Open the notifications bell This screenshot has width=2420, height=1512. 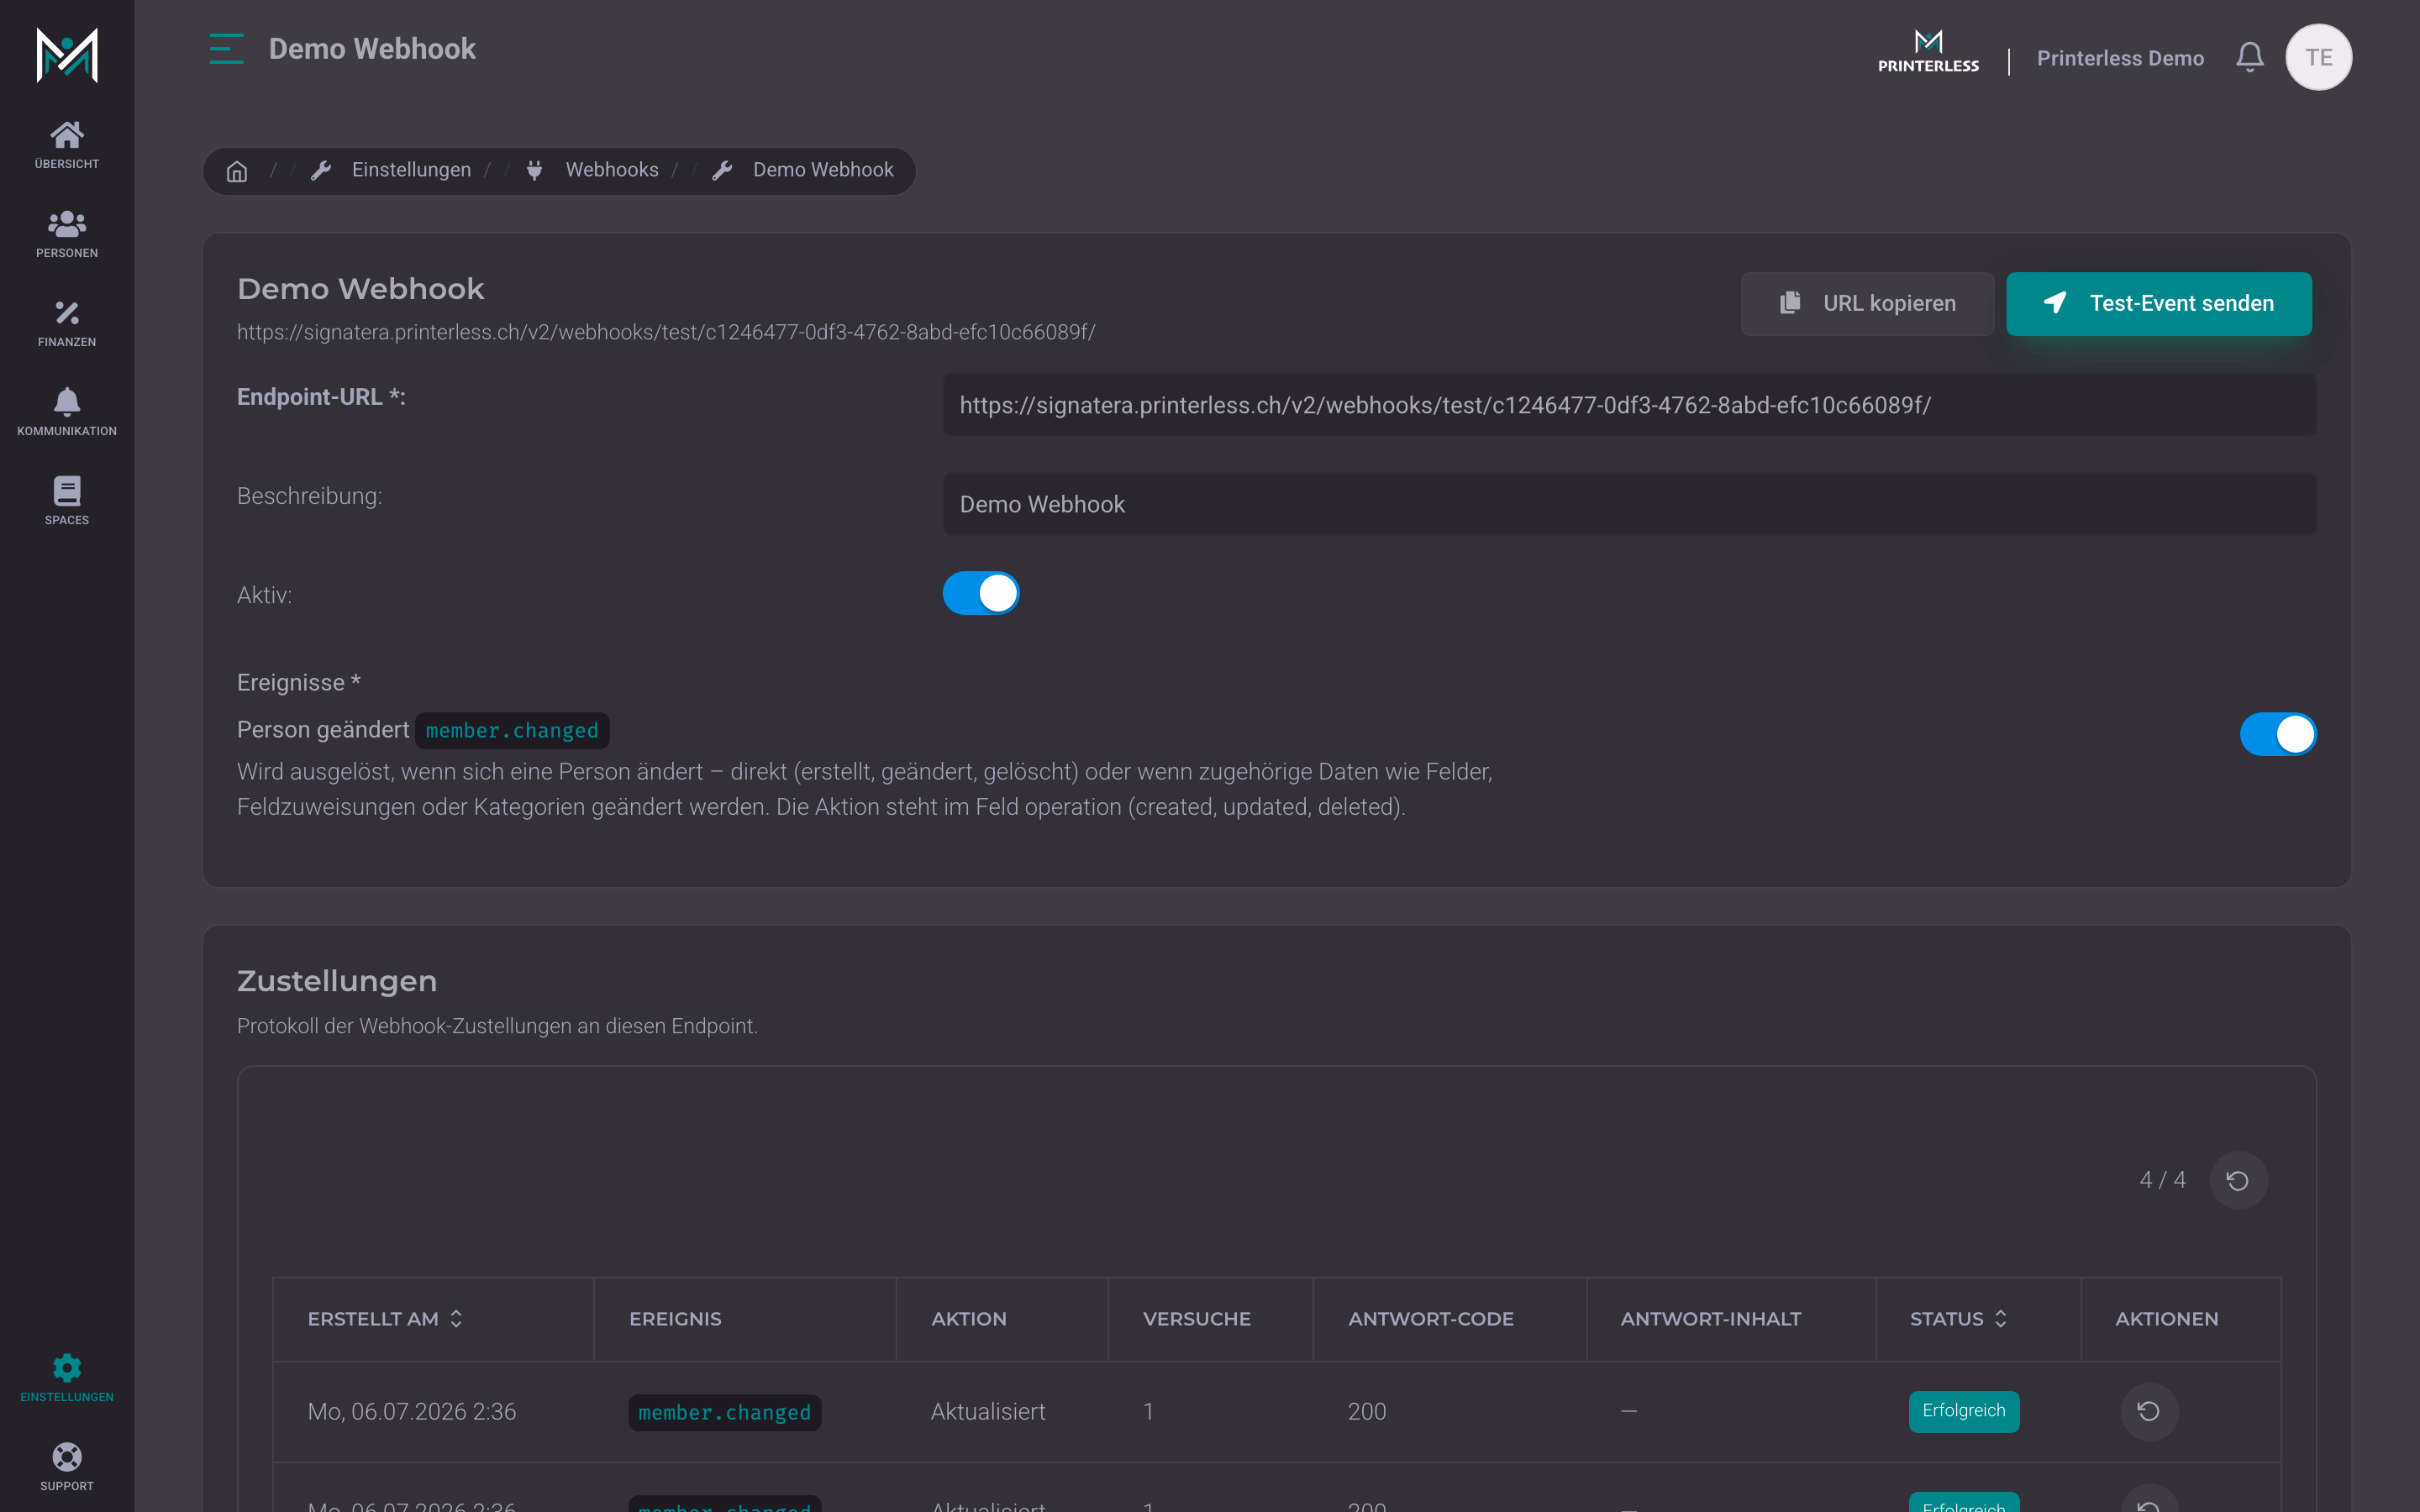click(2250, 57)
